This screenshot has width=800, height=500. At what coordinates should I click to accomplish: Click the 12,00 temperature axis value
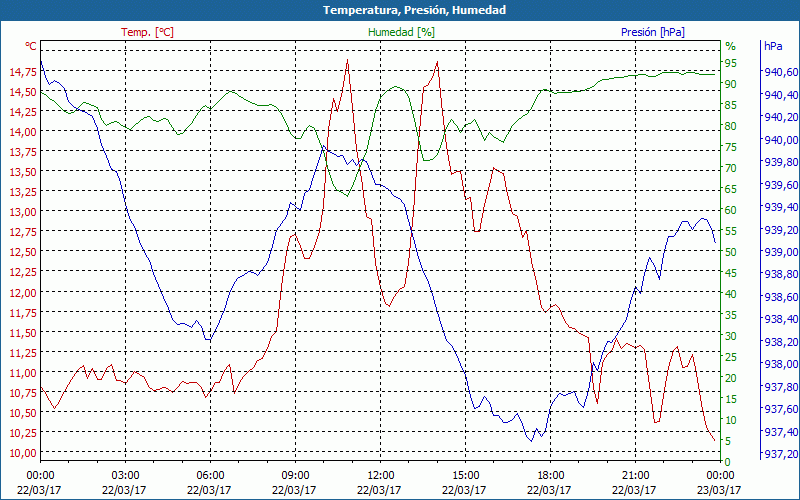23,292
